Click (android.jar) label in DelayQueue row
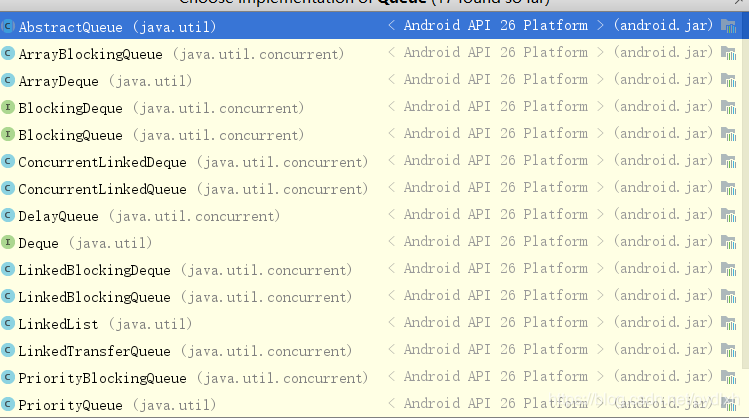749x418 pixels. point(663,214)
